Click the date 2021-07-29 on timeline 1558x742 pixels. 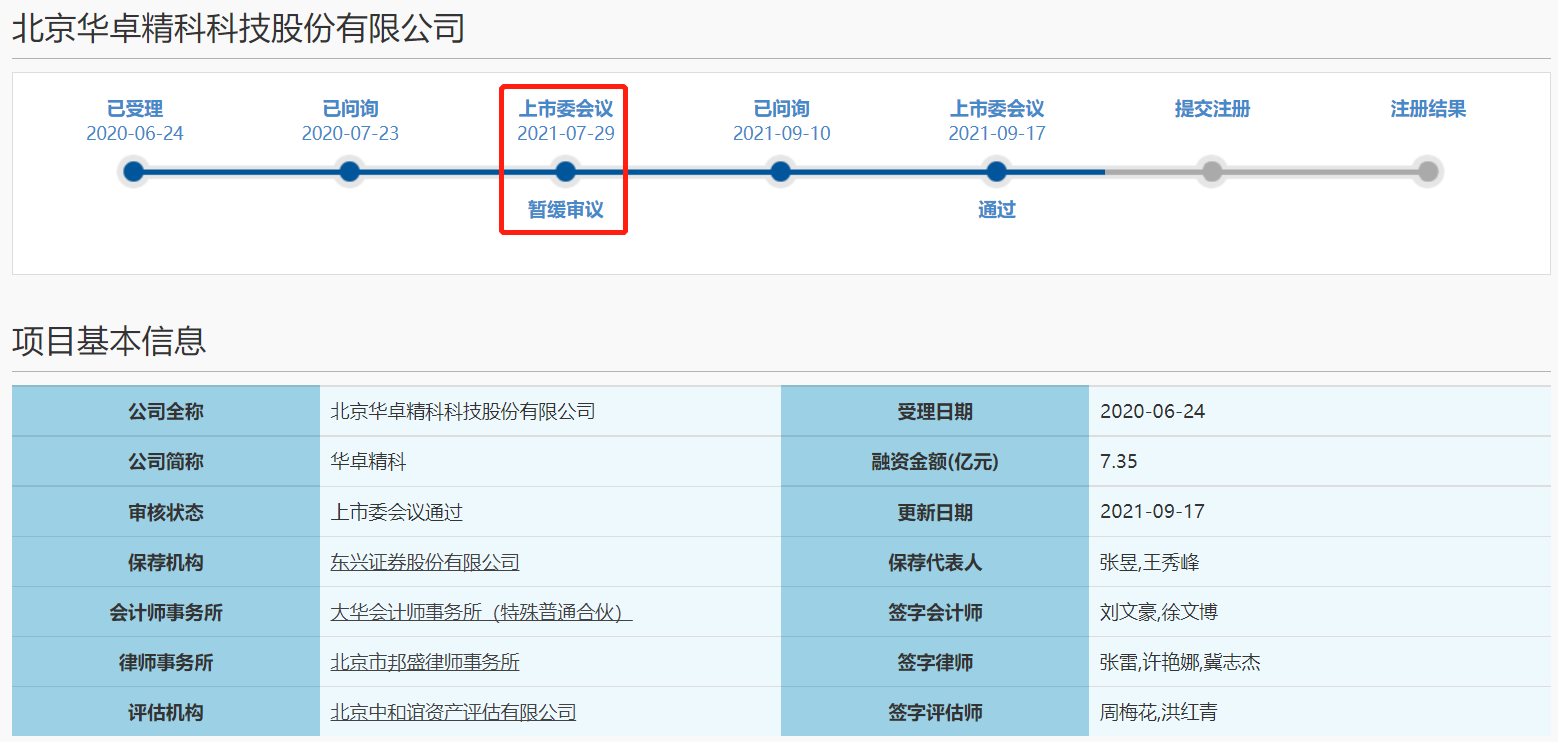pos(566,133)
